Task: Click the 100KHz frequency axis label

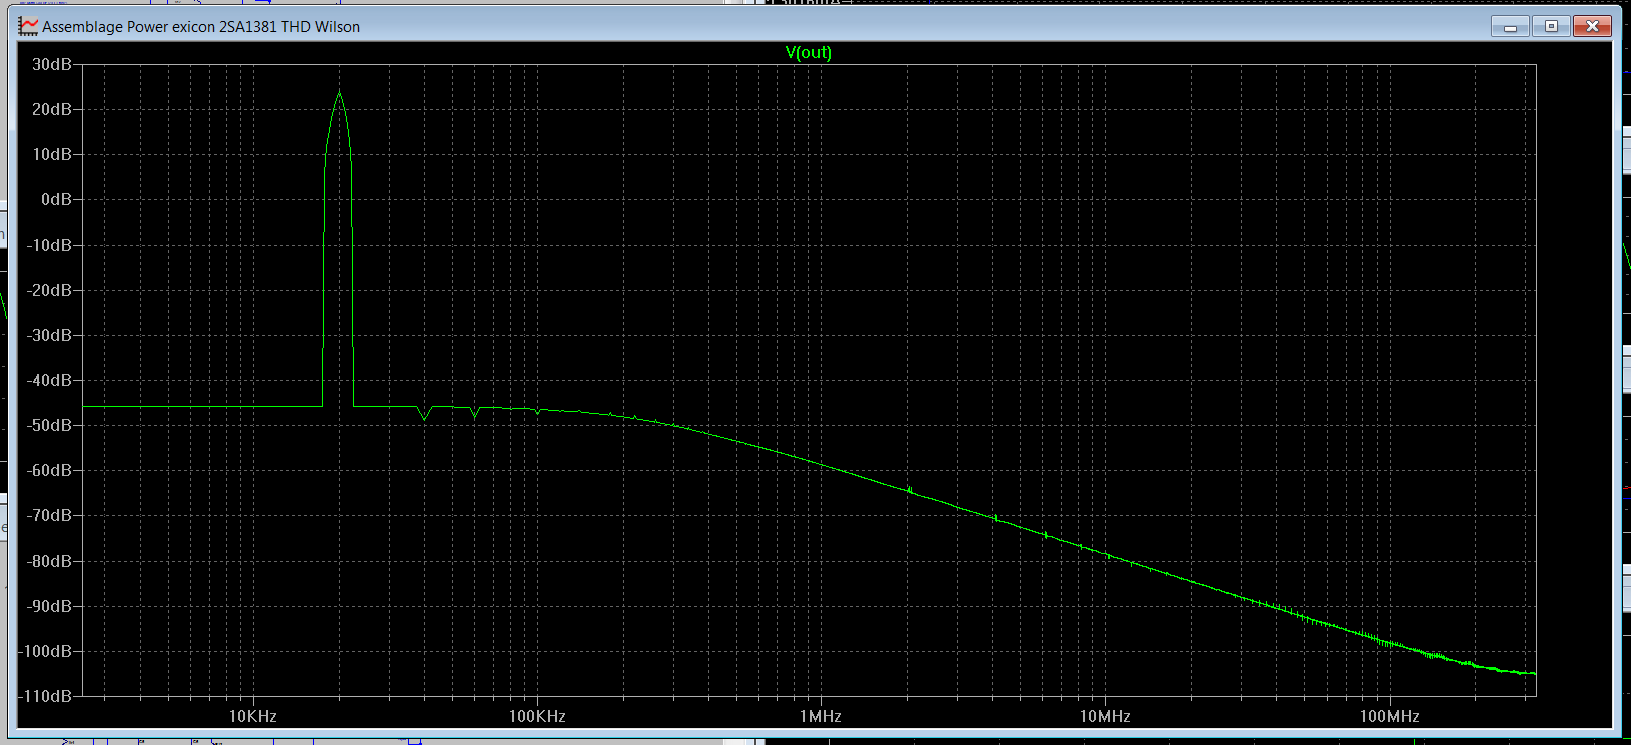Action: 537,716
